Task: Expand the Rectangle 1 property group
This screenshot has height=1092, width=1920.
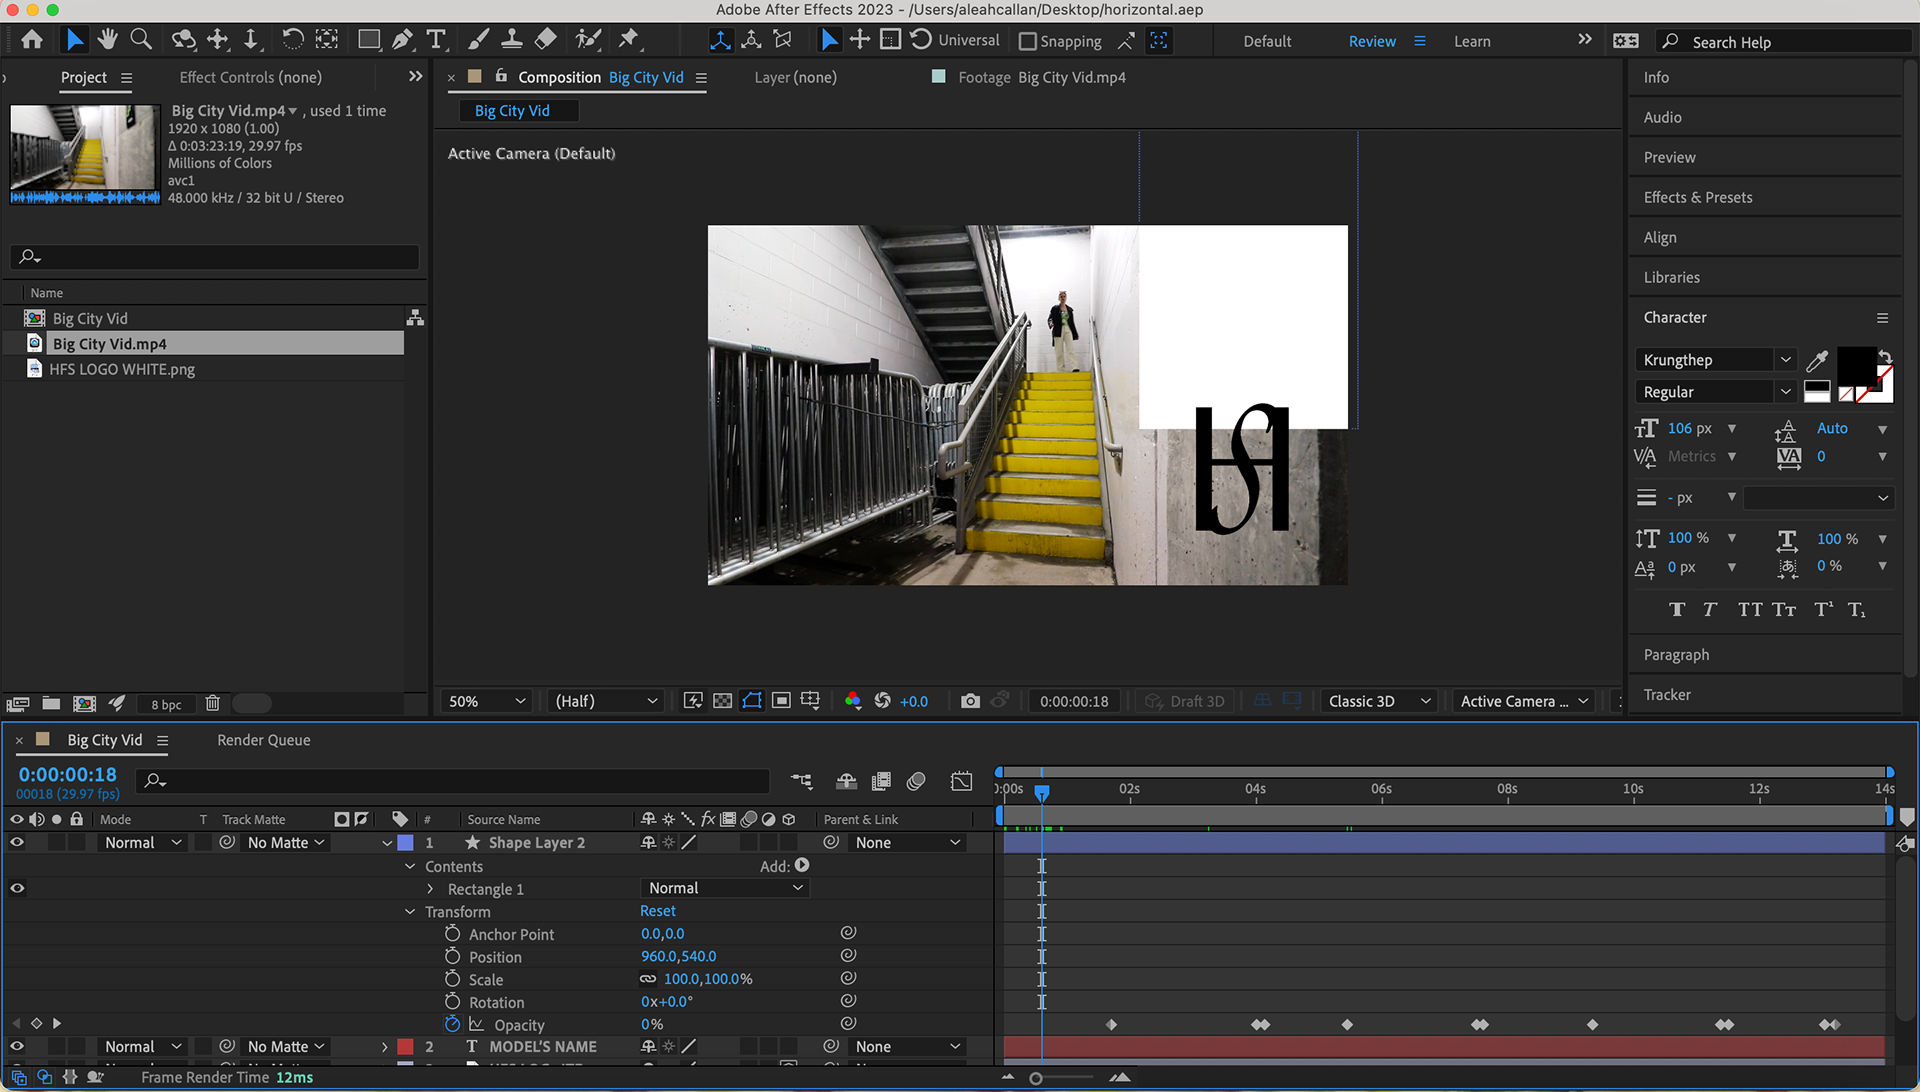Action: pos(430,889)
